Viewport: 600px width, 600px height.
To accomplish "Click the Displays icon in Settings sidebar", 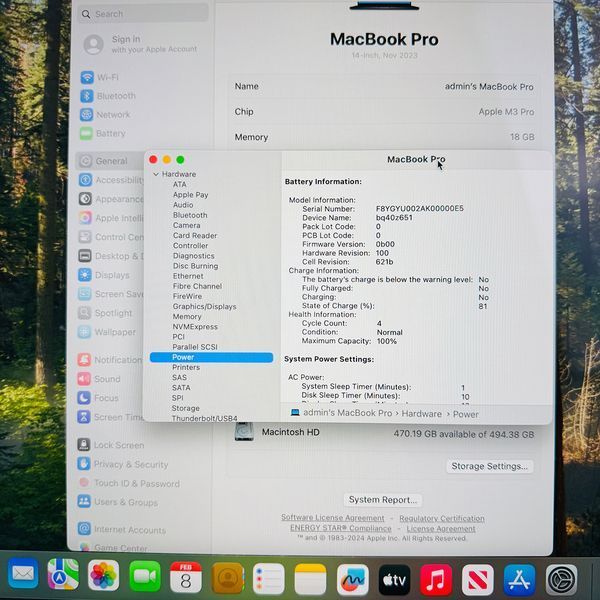I will pyautogui.click(x=85, y=275).
